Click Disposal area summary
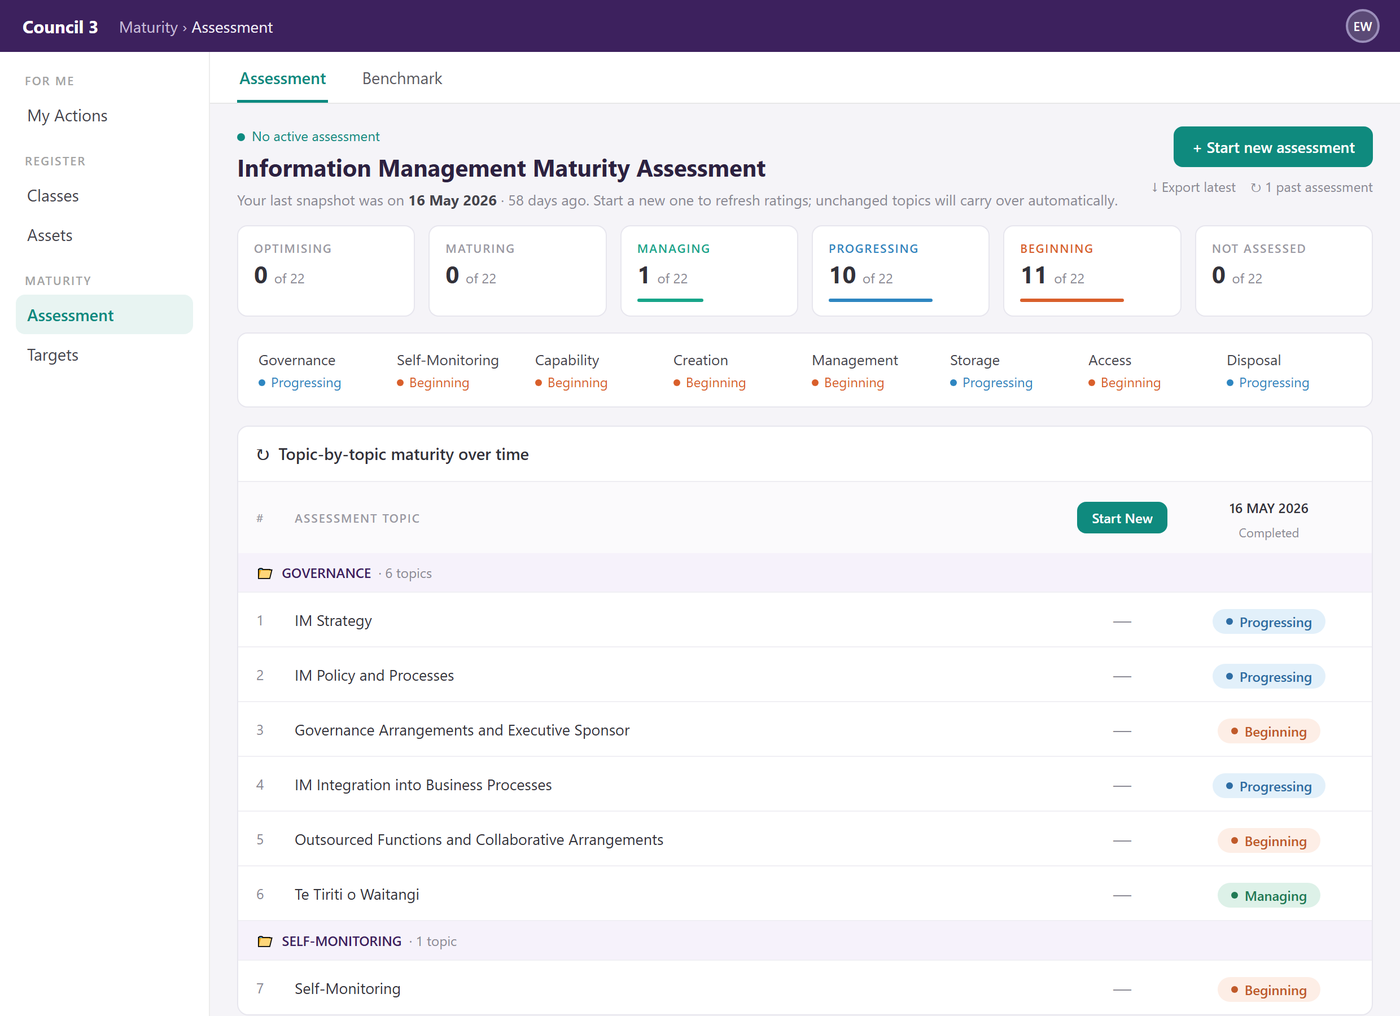Image resolution: width=1400 pixels, height=1016 pixels. (x=1268, y=371)
